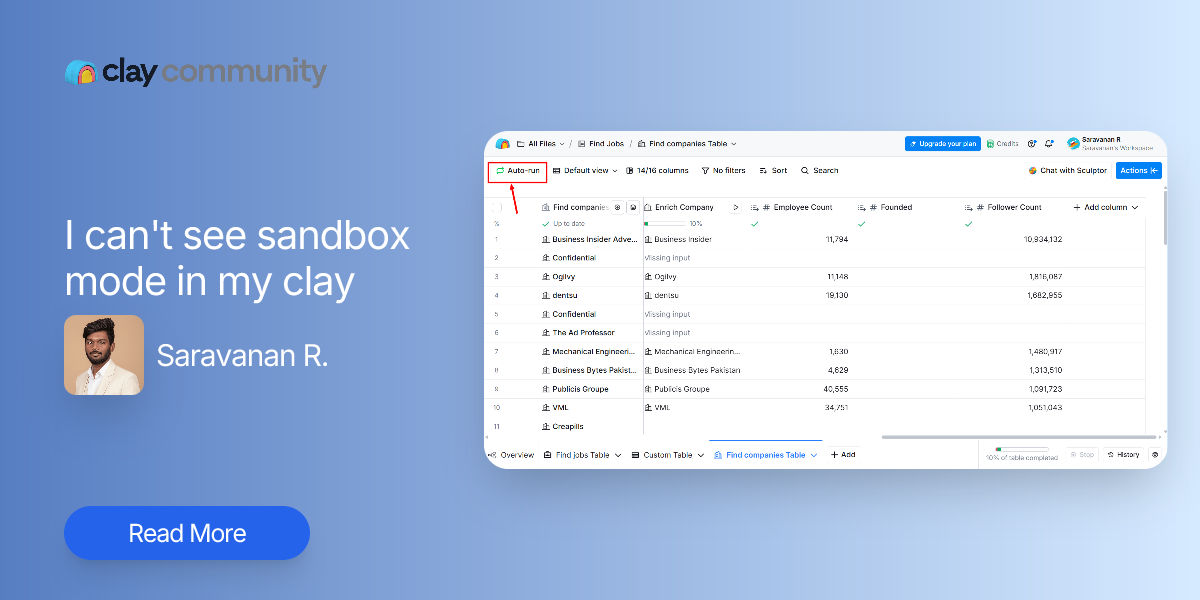Enable Auto-run for the table

(517, 170)
